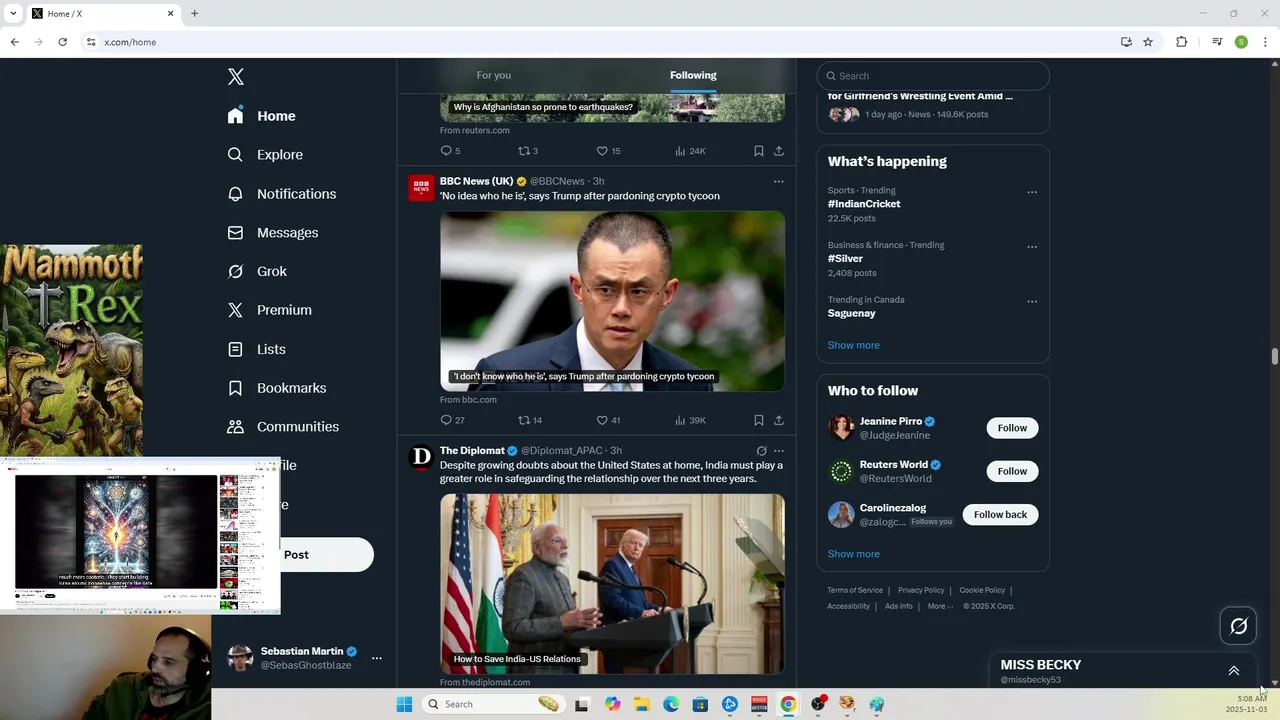Show more accounts to follow

[x=853, y=554]
